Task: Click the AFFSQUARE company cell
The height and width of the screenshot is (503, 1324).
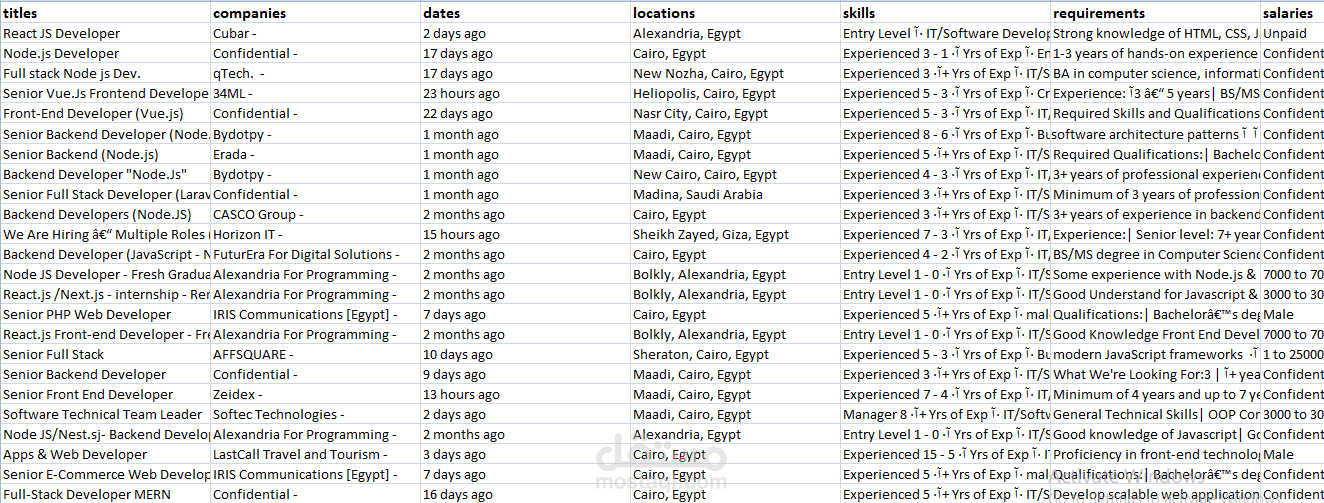Action: pyautogui.click(x=315, y=354)
